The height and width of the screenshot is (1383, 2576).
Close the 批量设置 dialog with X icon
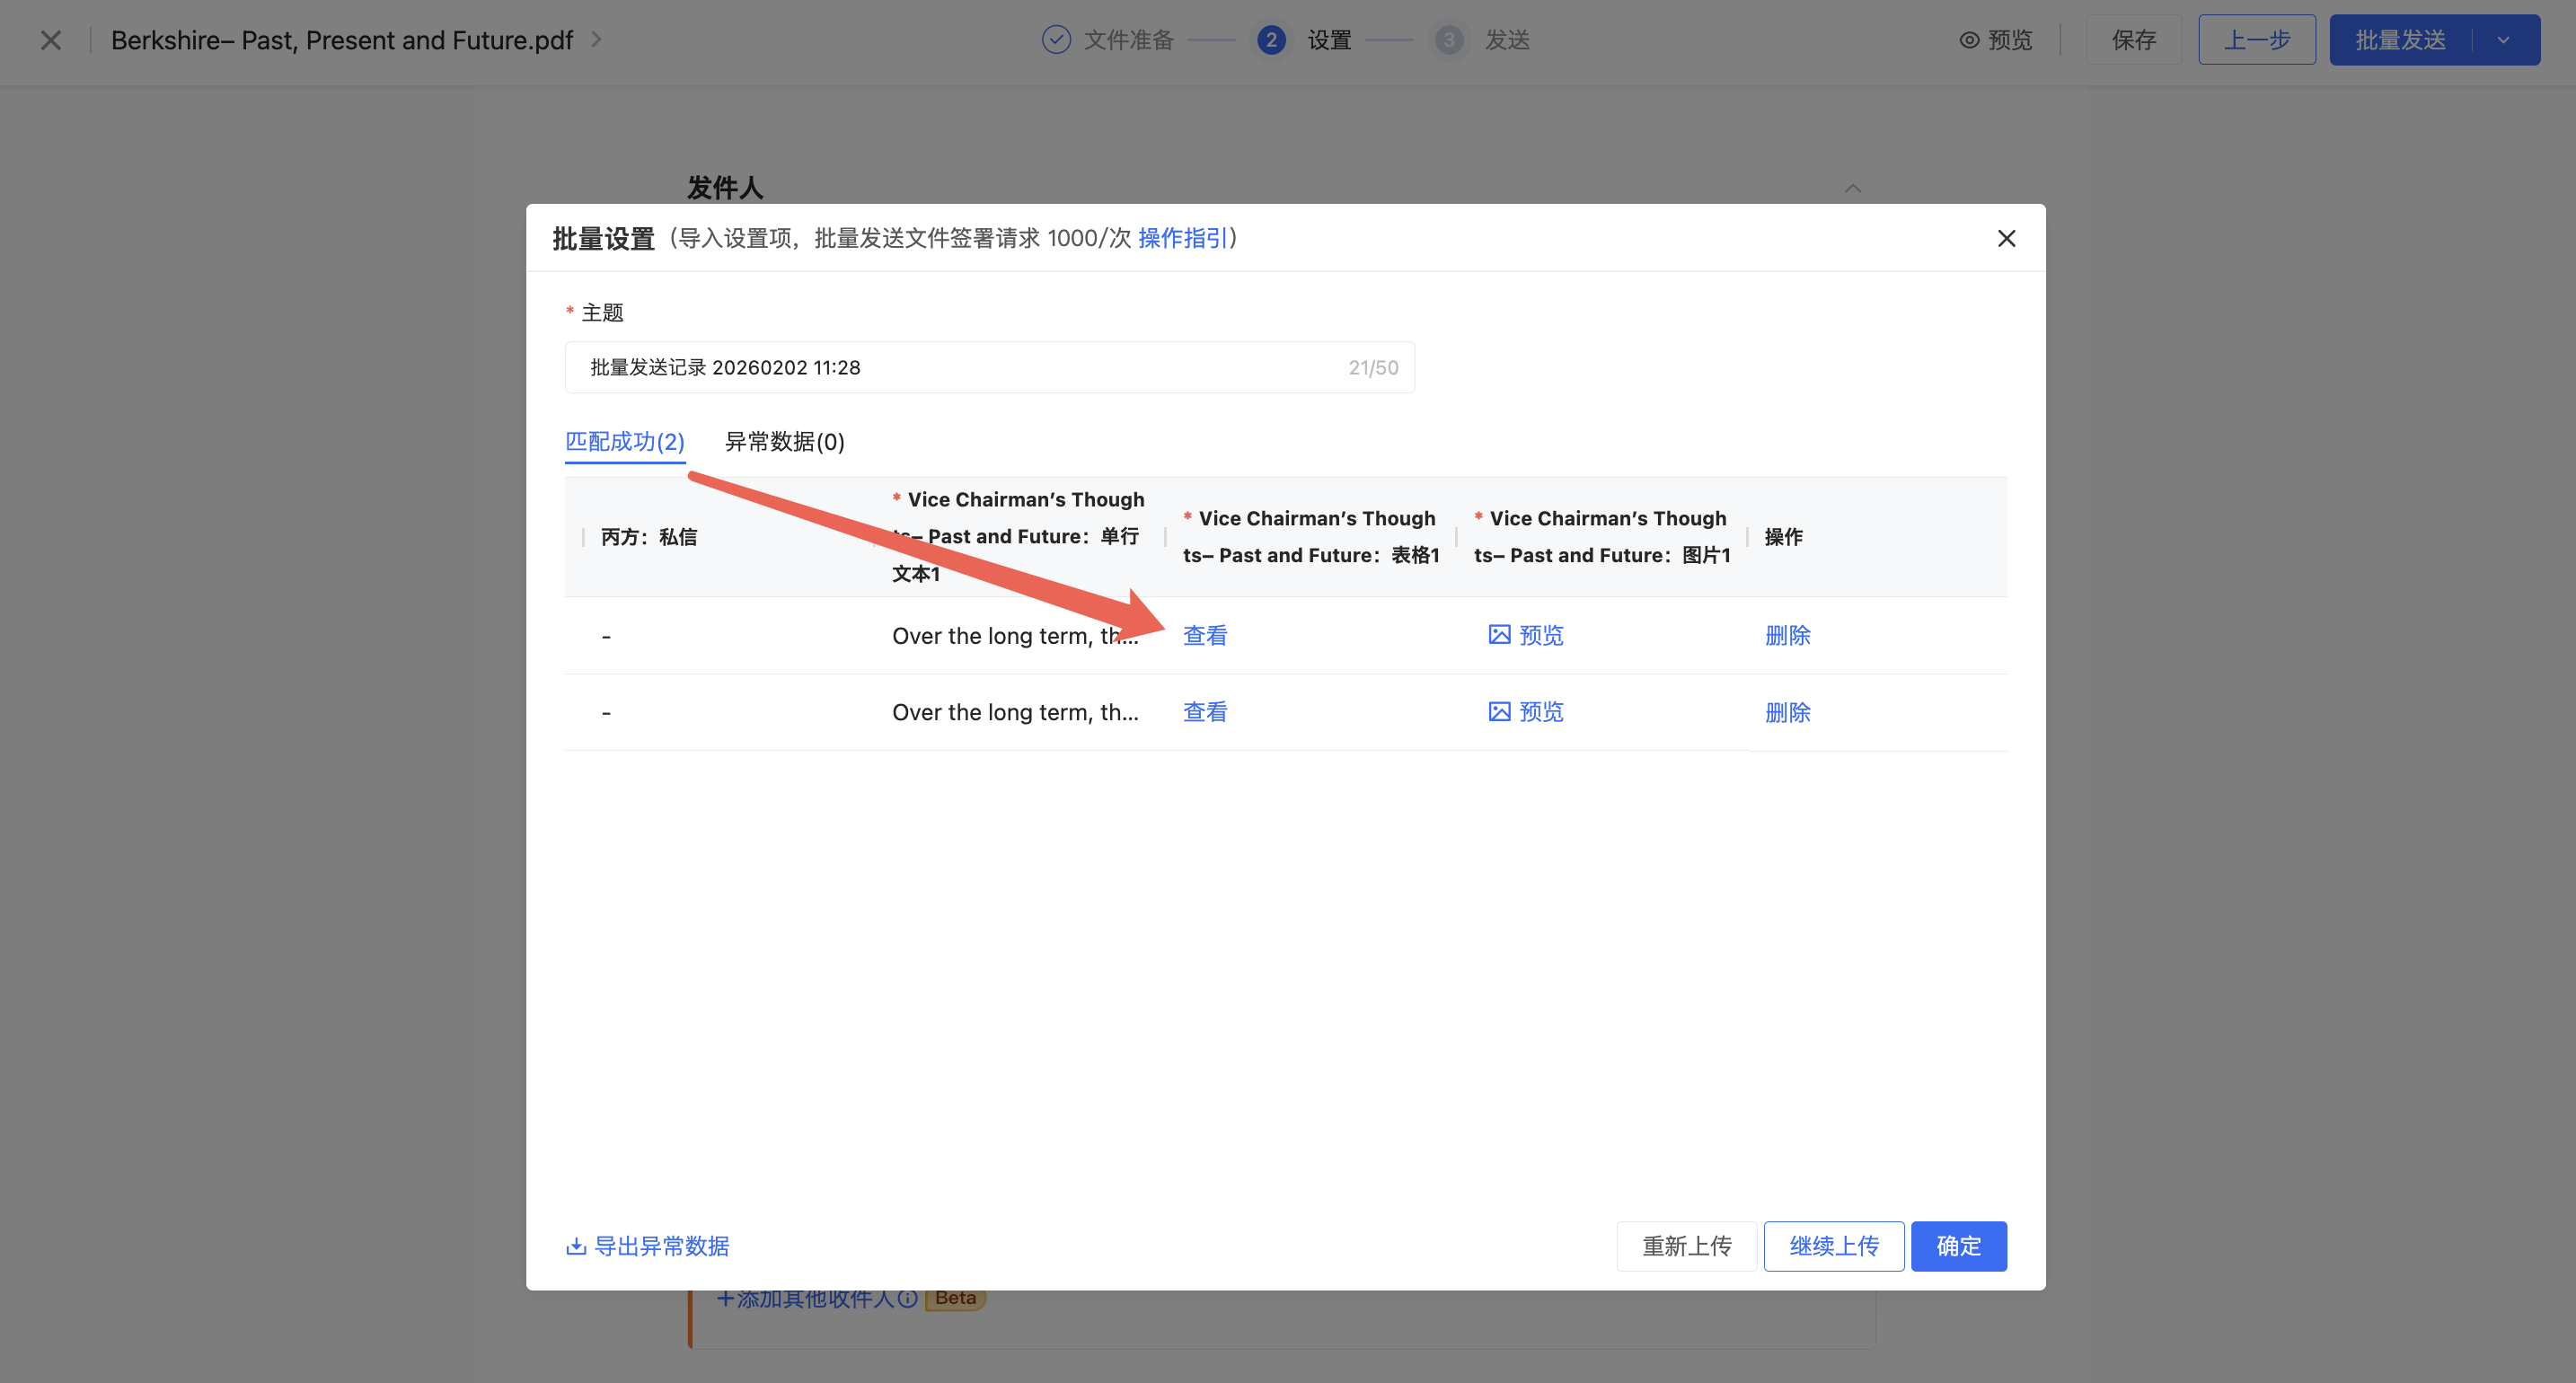pyautogui.click(x=2006, y=238)
